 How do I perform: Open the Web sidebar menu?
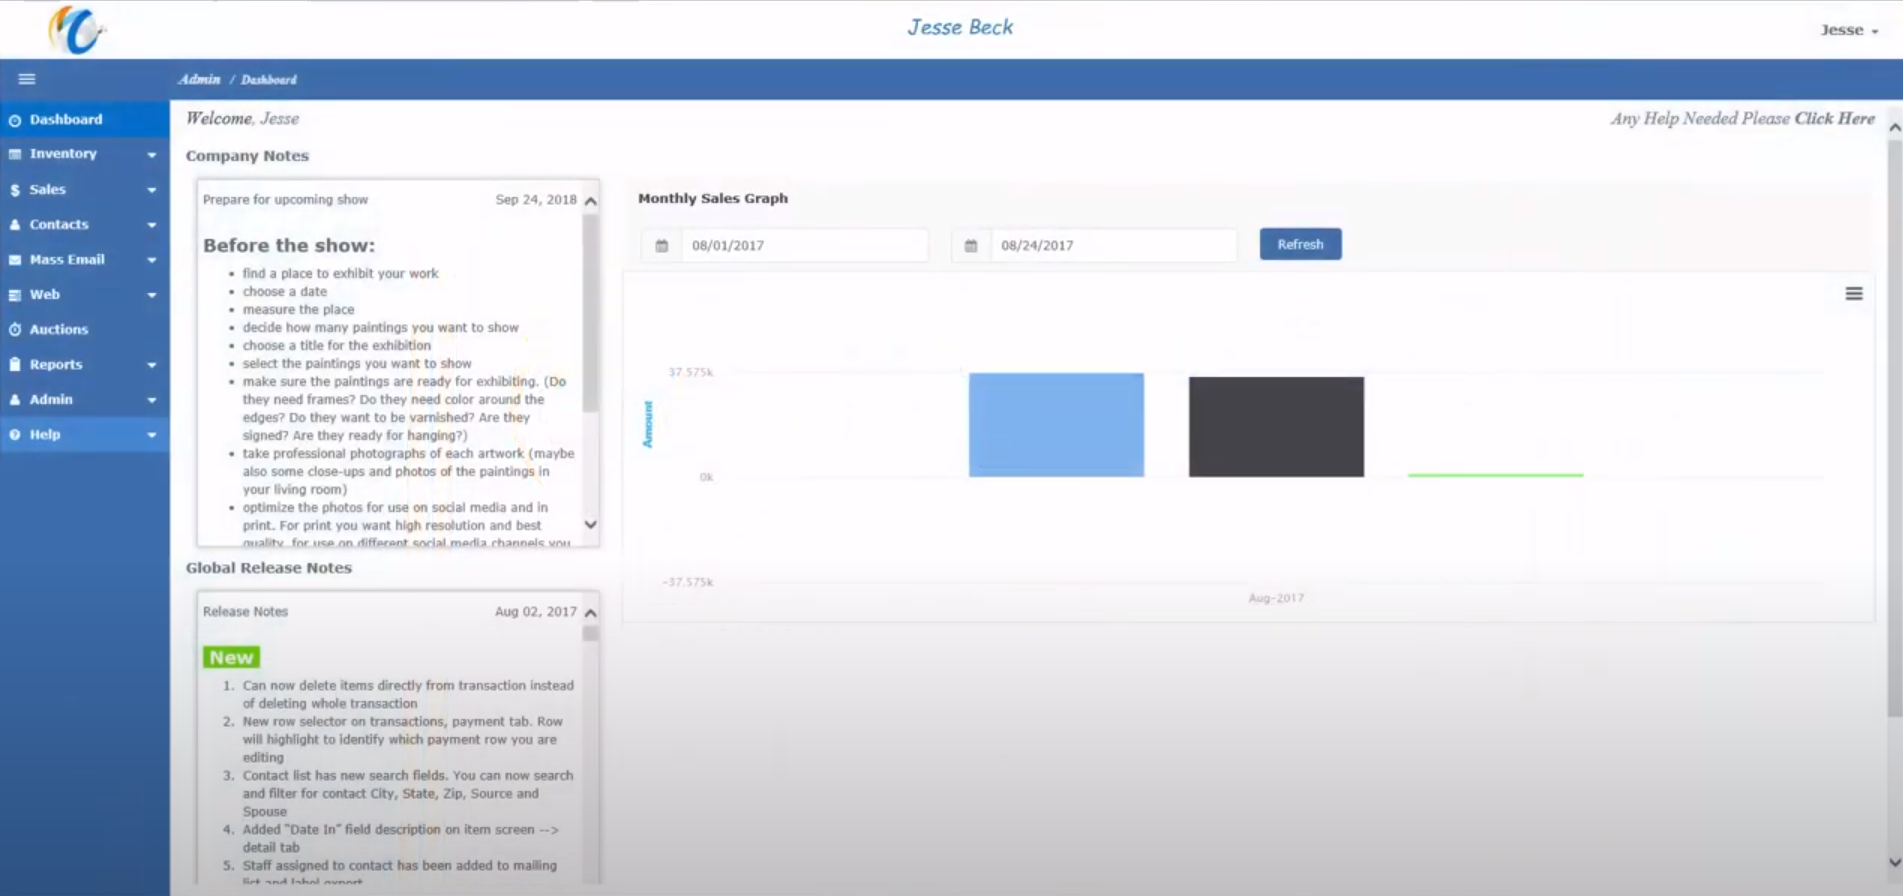click(85, 294)
